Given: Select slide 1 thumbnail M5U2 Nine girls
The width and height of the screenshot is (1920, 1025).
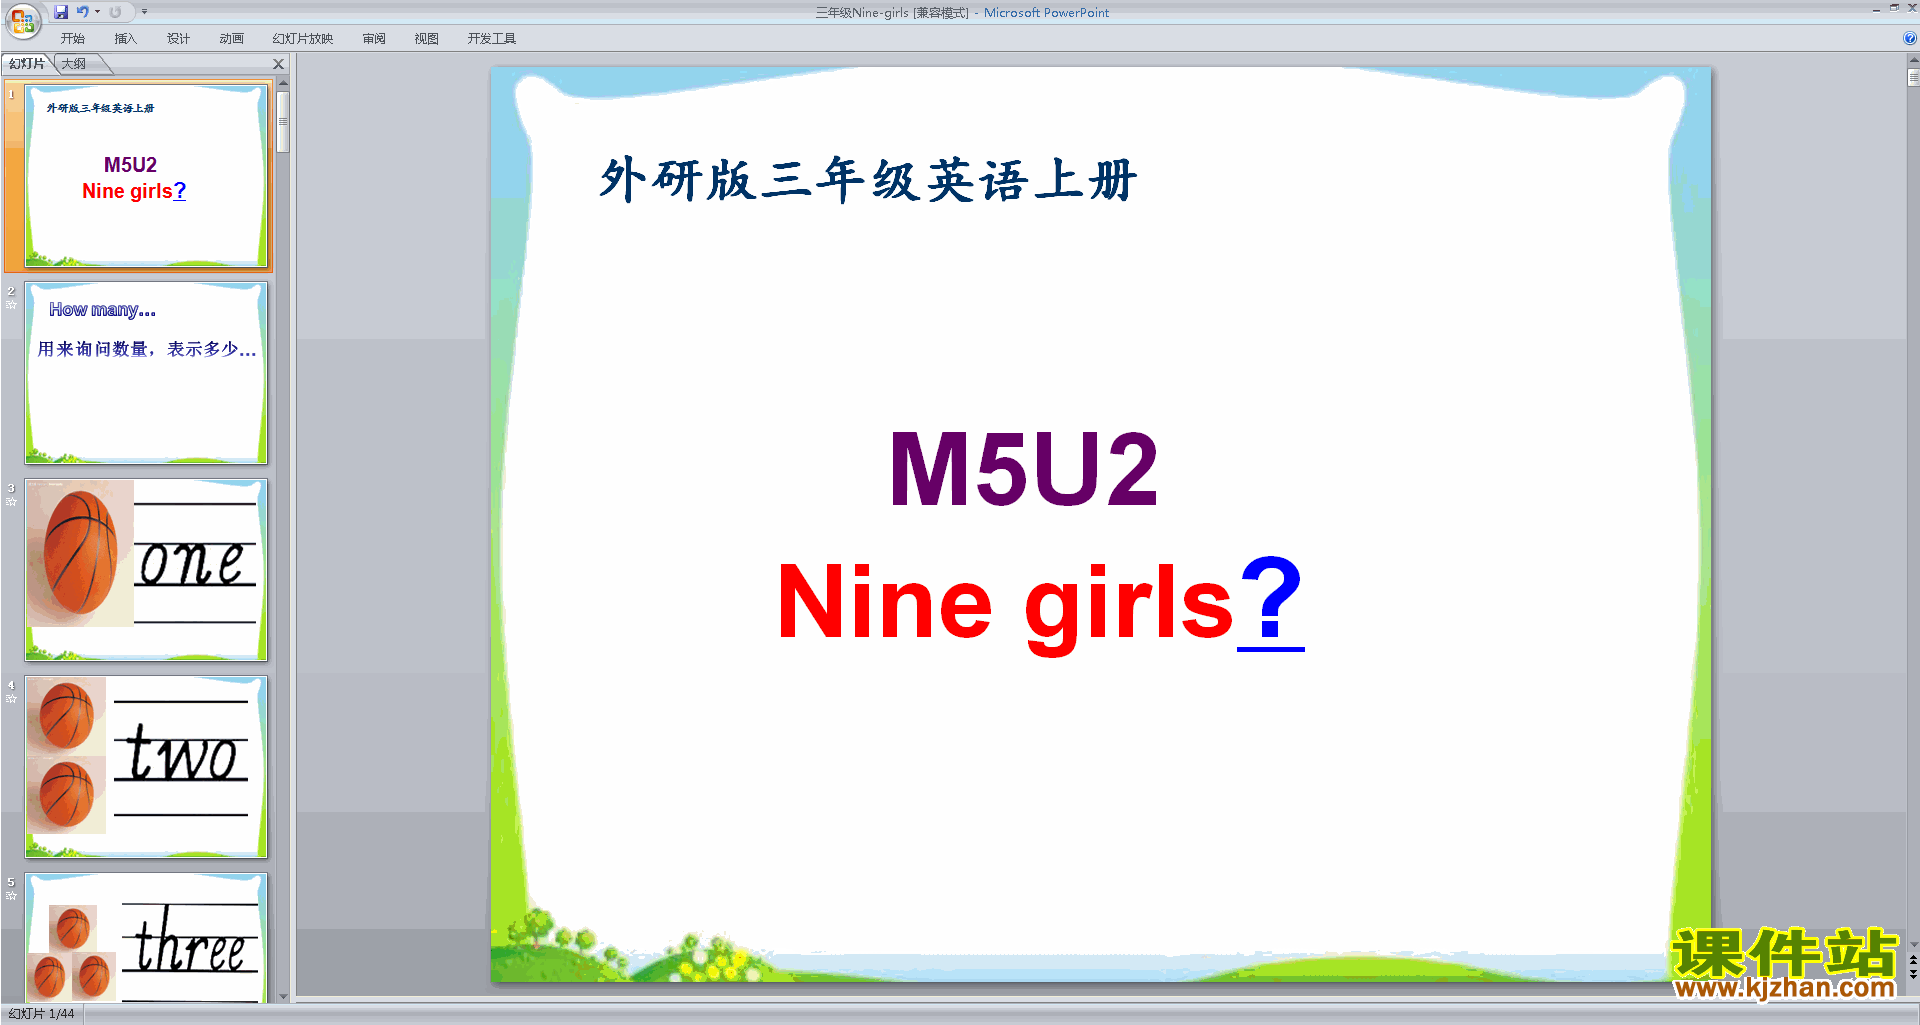Looking at the screenshot, I should tap(146, 176).
